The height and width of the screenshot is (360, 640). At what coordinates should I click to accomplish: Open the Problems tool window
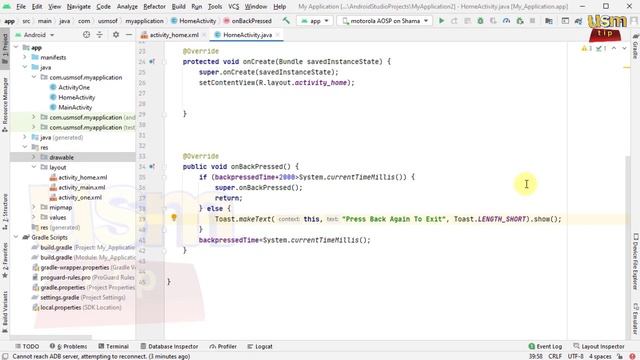click(x=69, y=346)
